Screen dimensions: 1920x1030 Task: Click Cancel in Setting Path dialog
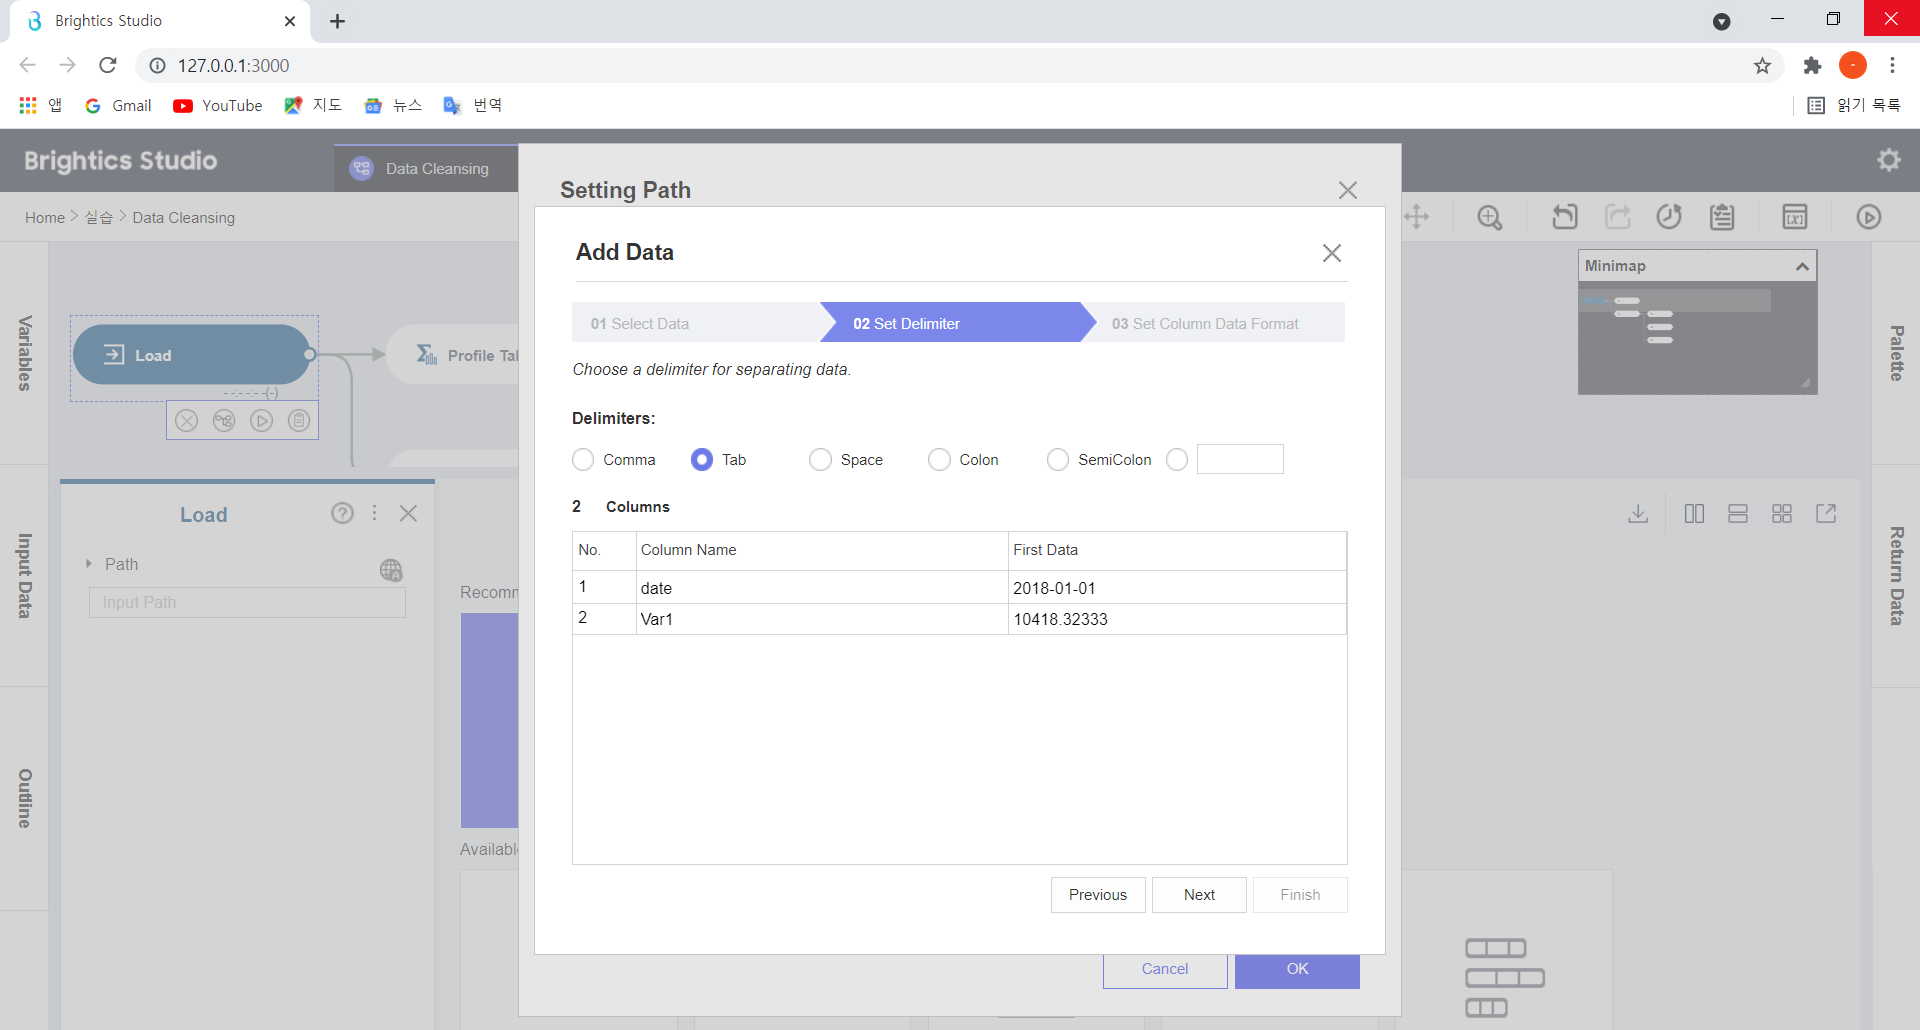pos(1165,970)
